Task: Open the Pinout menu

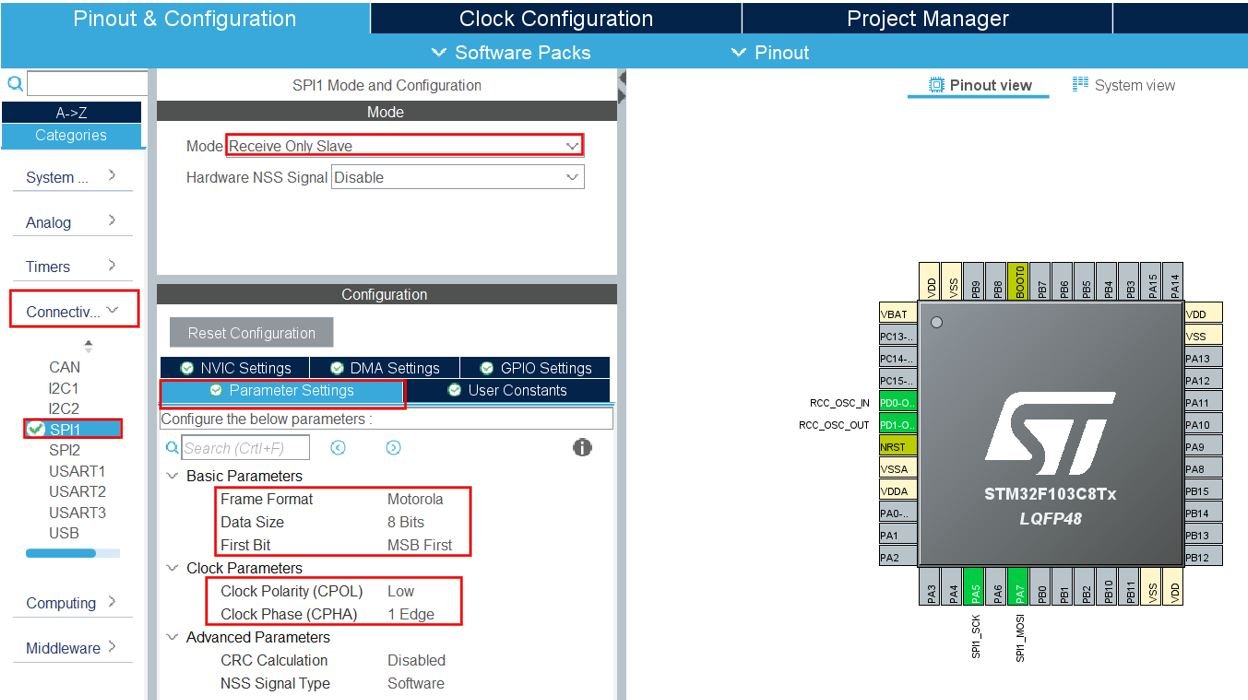Action: coord(770,52)
